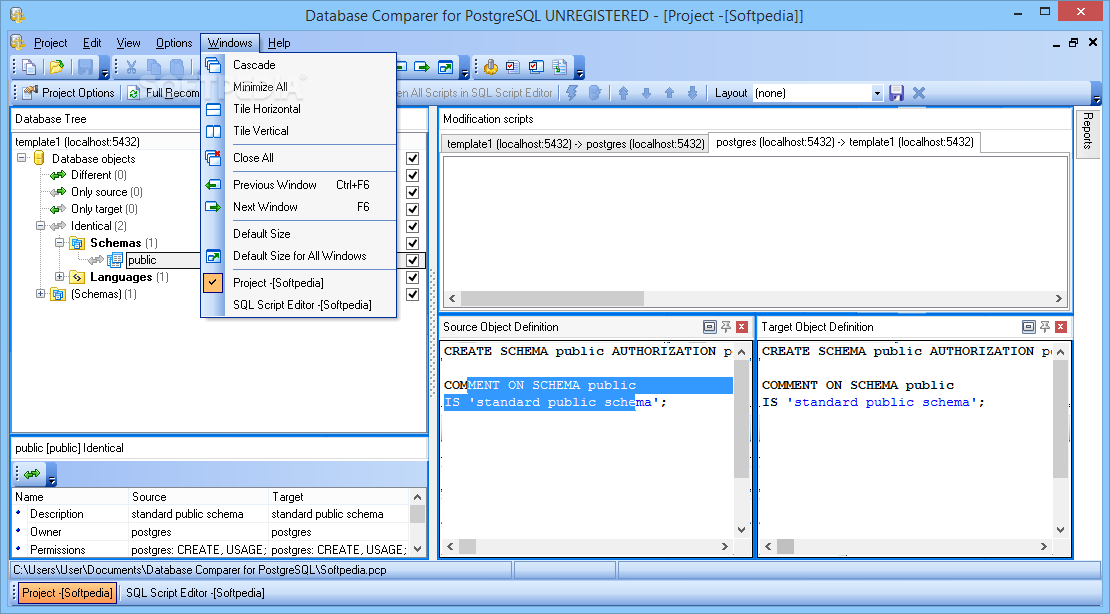
Task: Open the Layout dropdown list
Action: coord(877,93)
